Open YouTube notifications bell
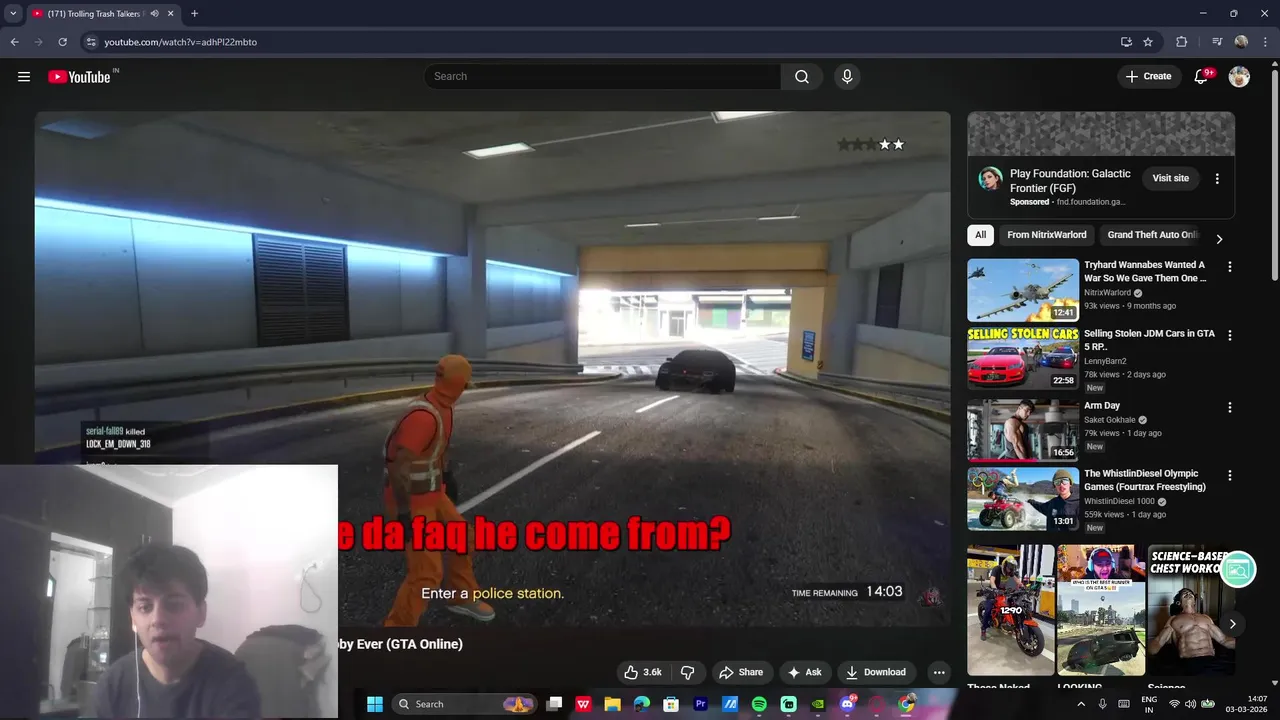This screenshot has height=720, width=1280. (1202, 77)
